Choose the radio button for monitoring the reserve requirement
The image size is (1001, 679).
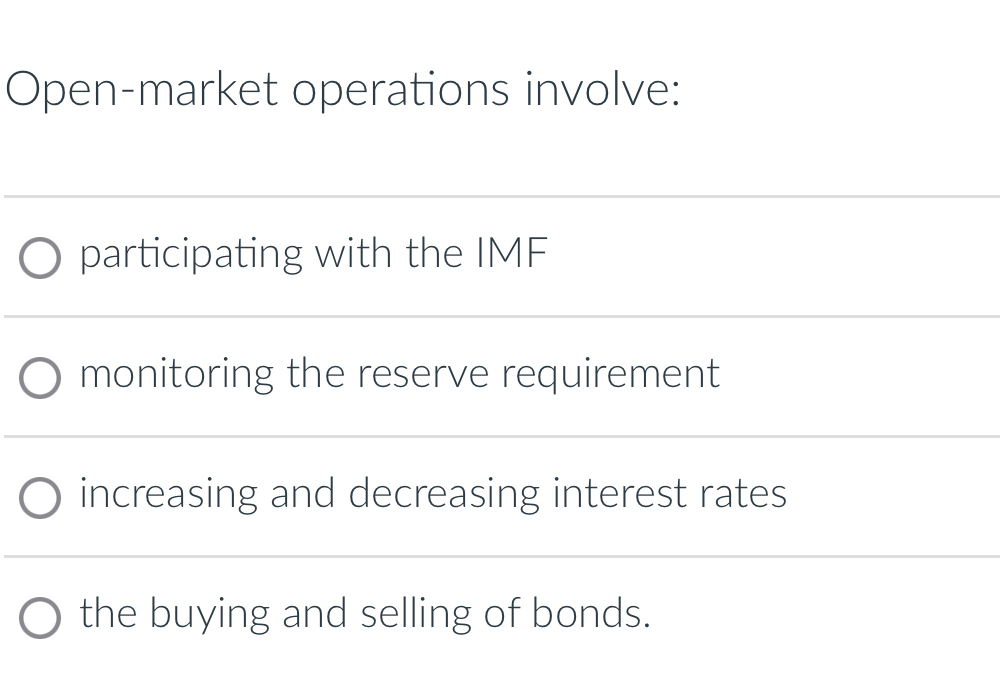40,378
